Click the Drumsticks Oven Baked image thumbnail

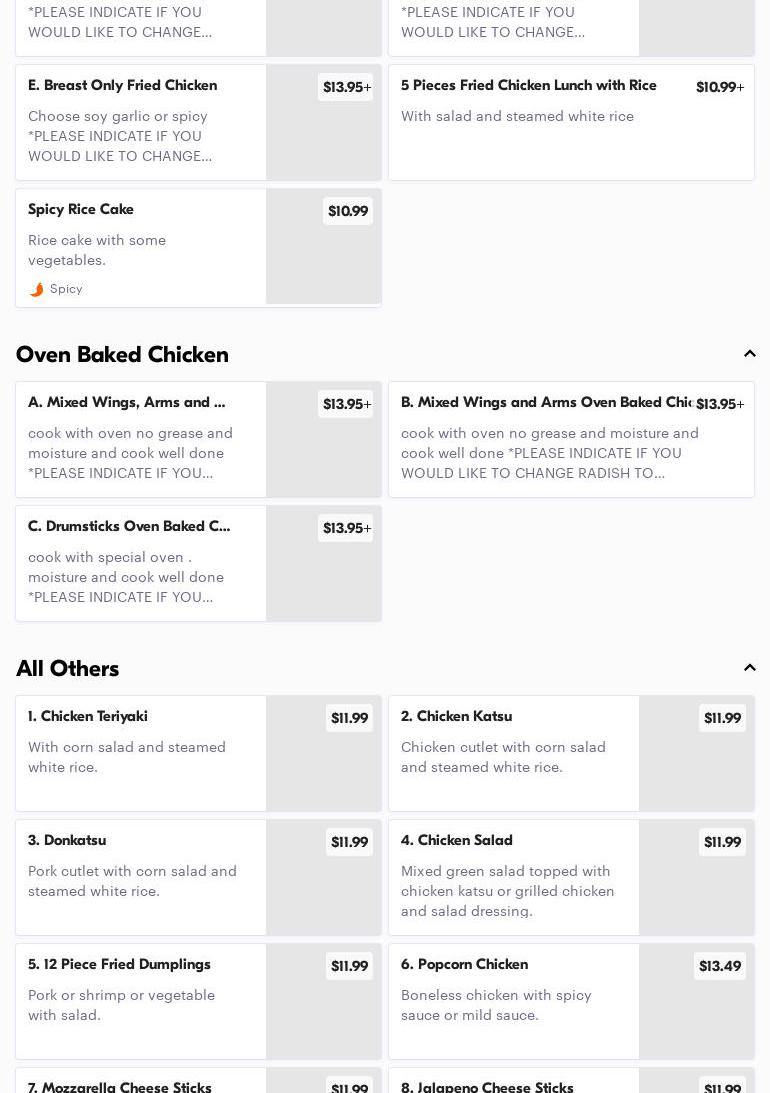coord(323,576)
